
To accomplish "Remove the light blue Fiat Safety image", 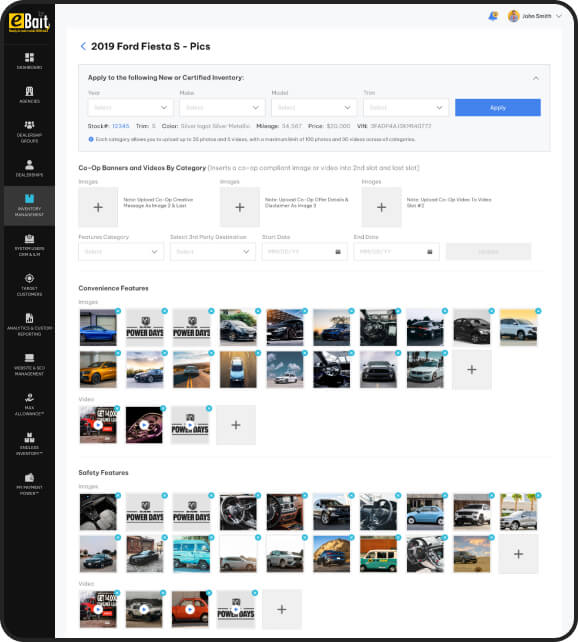I will click(445, 495).
